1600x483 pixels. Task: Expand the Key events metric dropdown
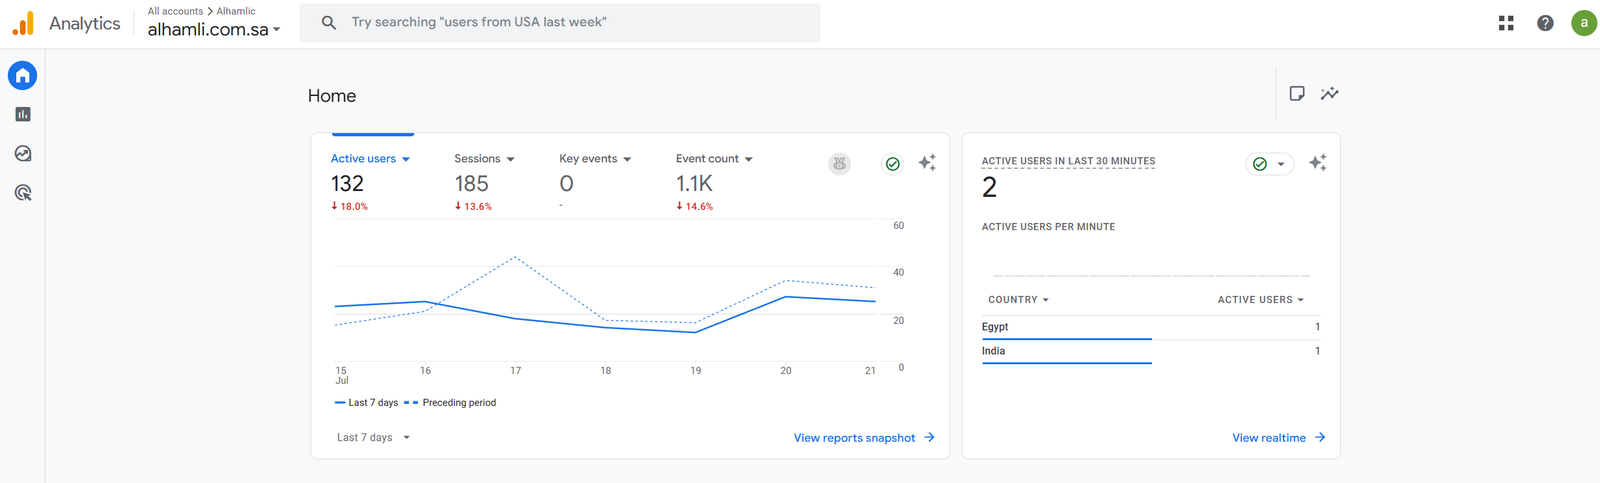click(596, 159)
